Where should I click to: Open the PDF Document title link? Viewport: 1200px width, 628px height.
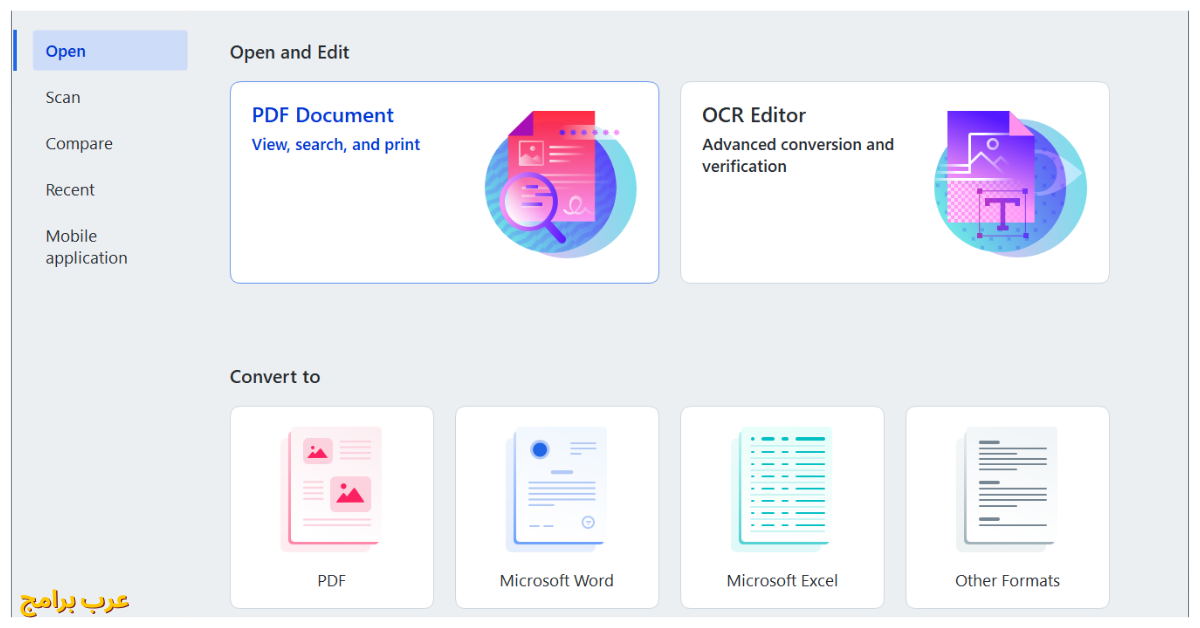tap(323, 115)
